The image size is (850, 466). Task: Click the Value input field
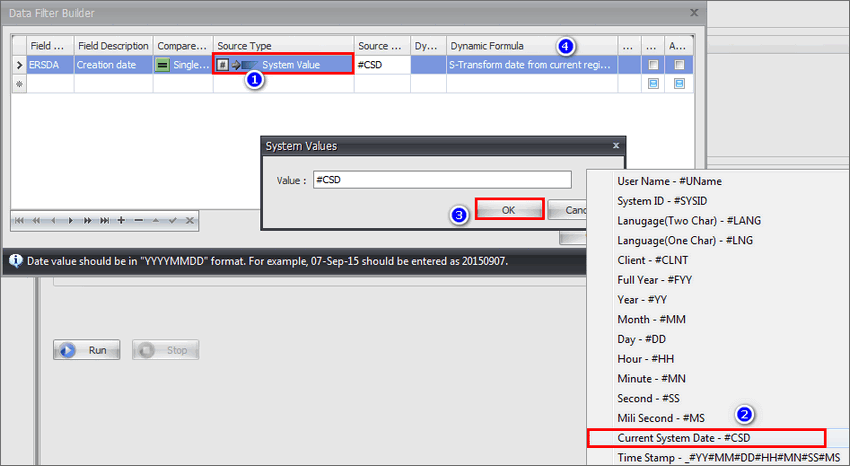pyautogui.click(x=441, y=180)
